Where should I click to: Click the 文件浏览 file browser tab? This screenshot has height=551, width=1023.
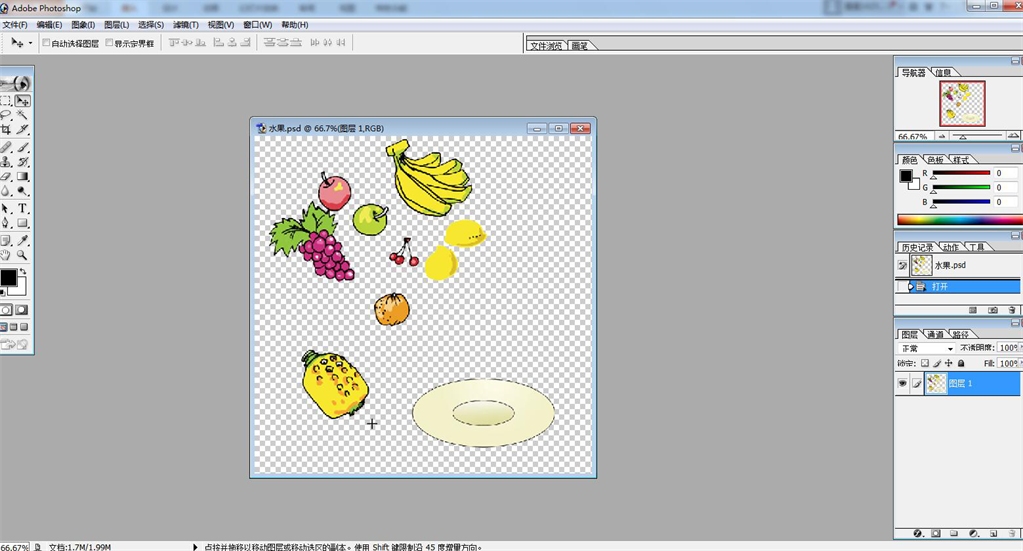pos(547,46)
